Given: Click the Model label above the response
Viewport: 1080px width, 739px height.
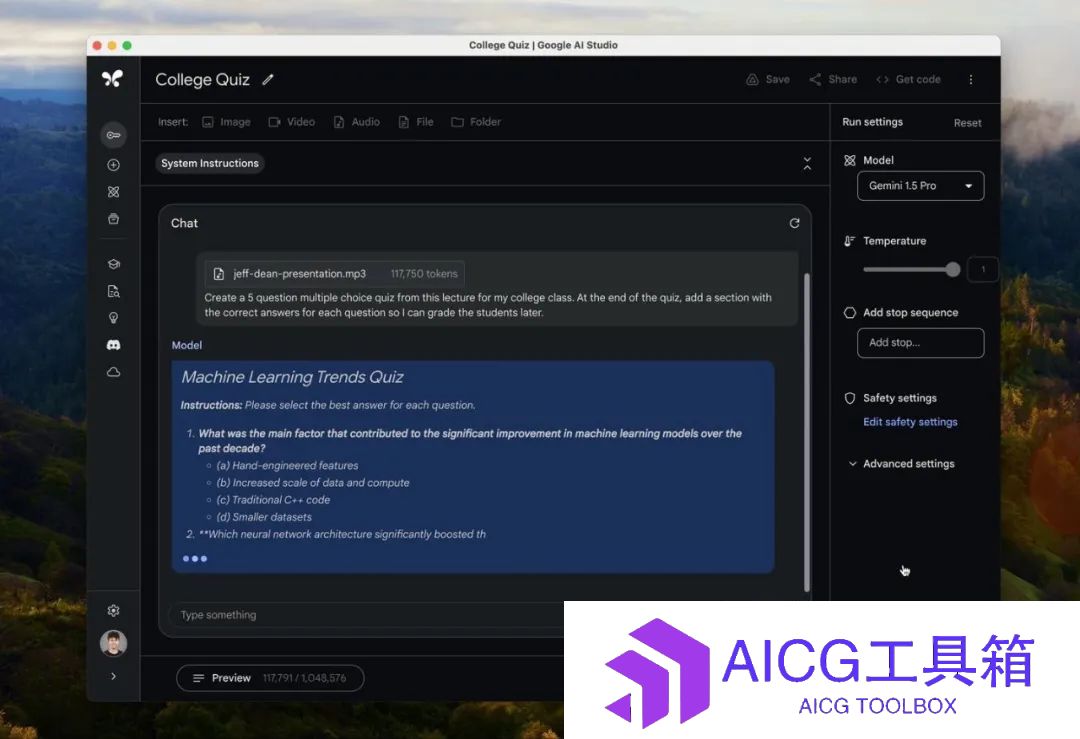Looking at the screenshot, I should 187,345.
